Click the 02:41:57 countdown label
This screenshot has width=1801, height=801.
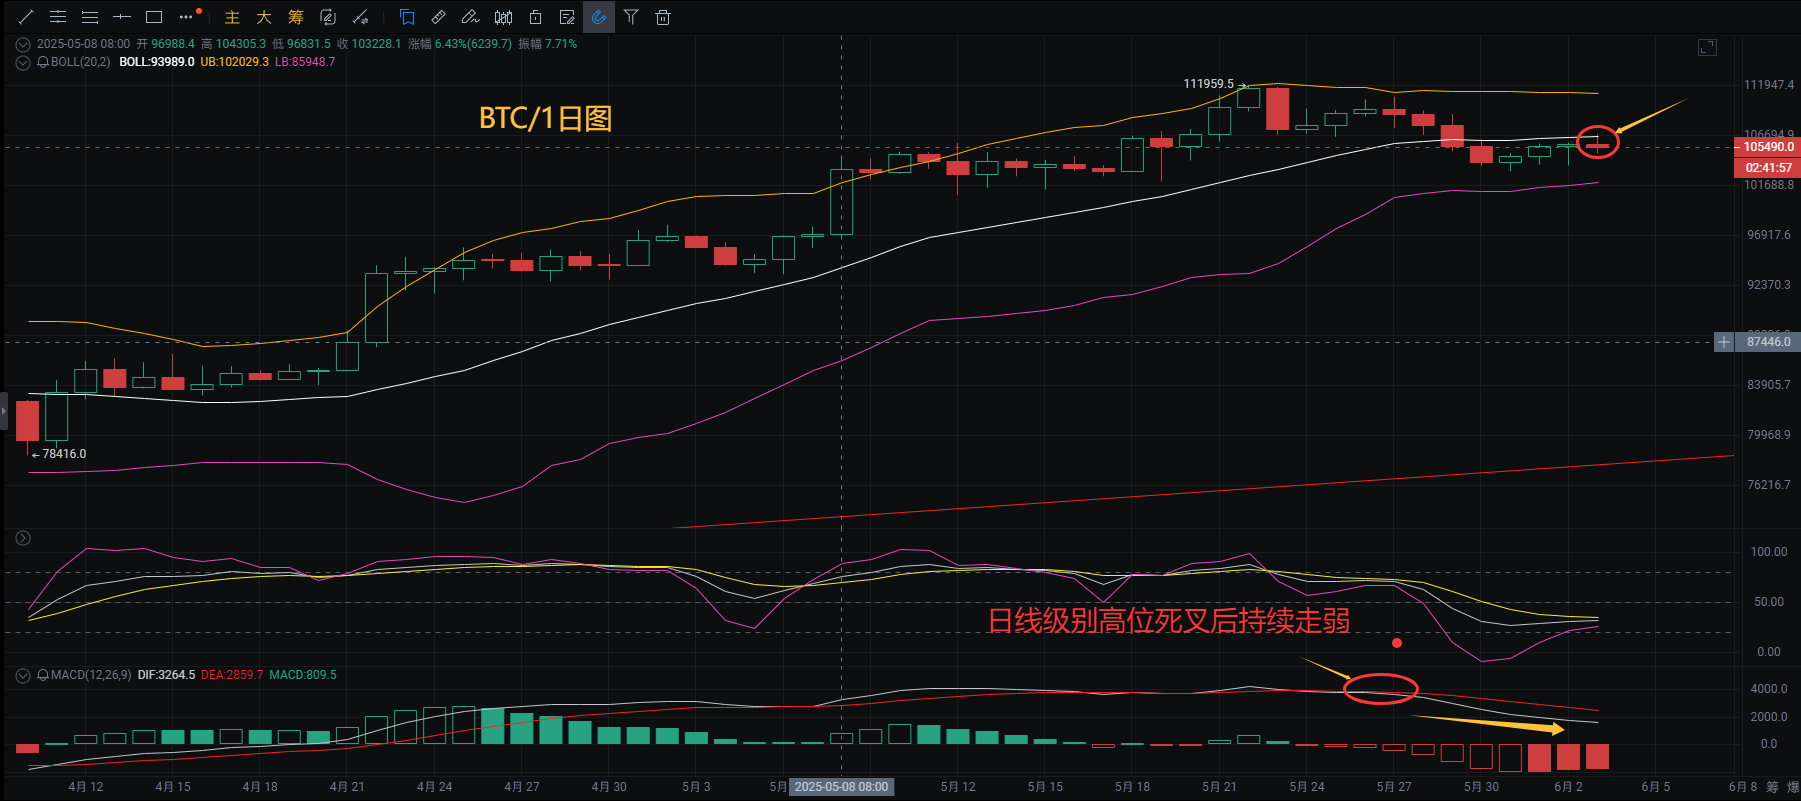[x=1766, y=168]
